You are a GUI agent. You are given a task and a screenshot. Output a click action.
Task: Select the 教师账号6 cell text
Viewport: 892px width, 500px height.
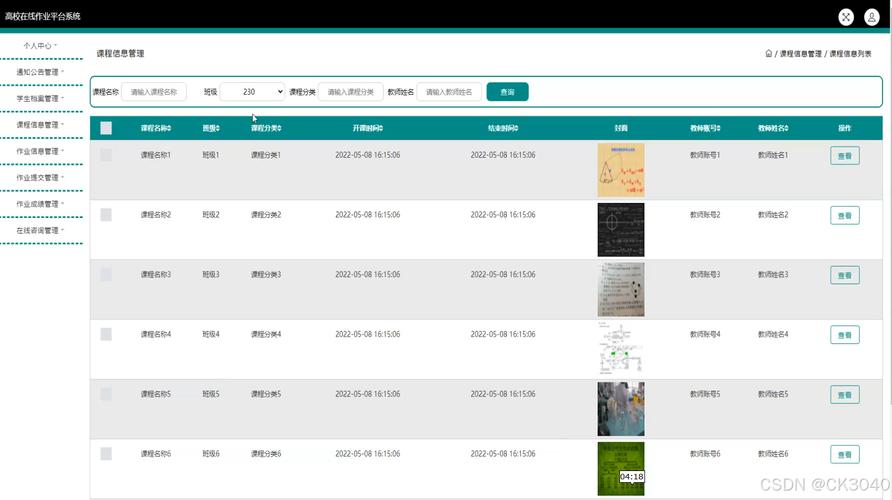(x=705, y=453)
